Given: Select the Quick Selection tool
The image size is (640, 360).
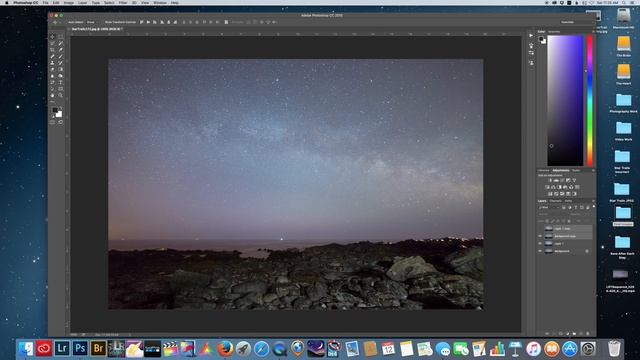Looking at the screenshot, I should 61,43.
